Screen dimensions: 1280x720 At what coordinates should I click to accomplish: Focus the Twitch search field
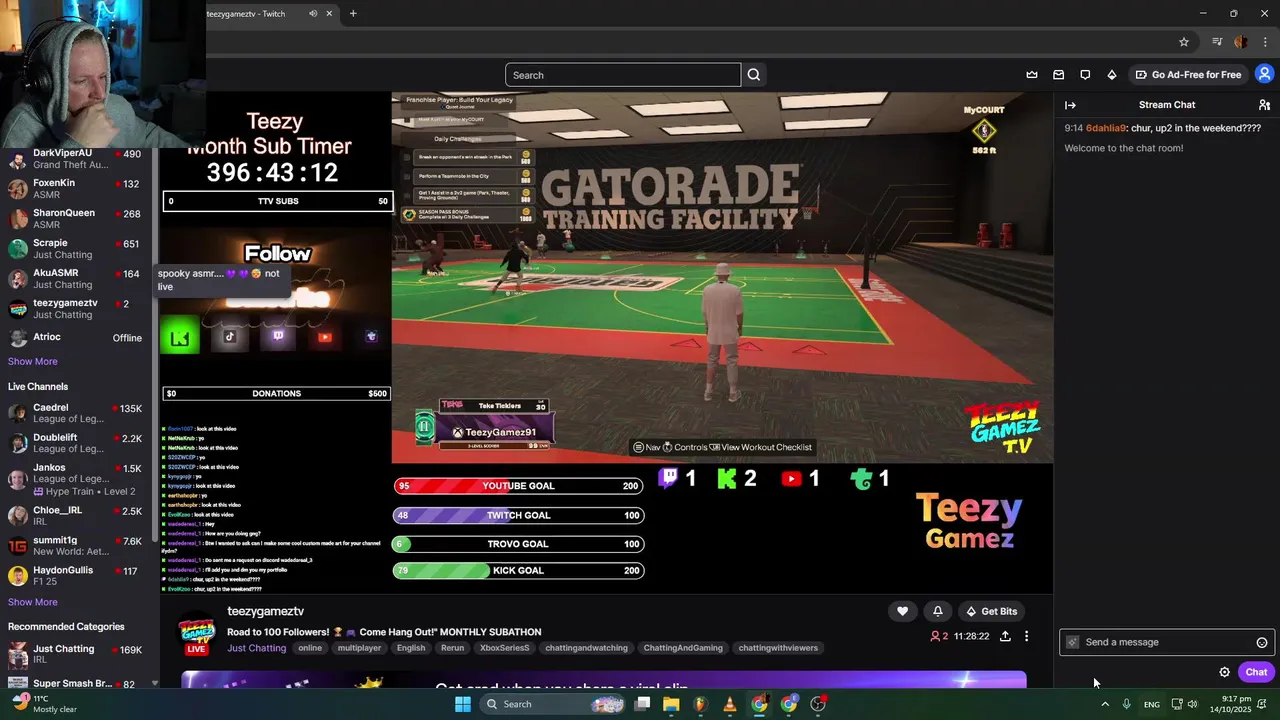coord(623,75)
